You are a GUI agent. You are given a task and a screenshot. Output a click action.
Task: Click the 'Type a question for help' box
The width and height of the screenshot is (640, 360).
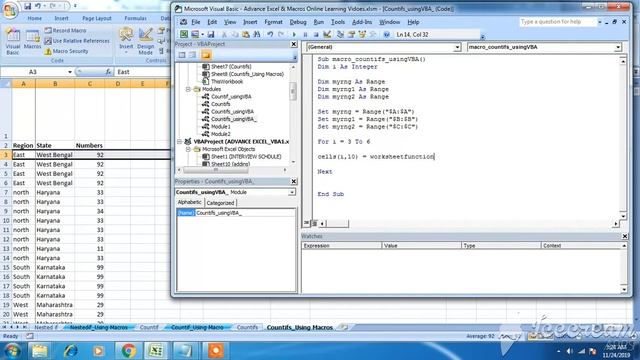pyautogui.click(x=558, y=22)
